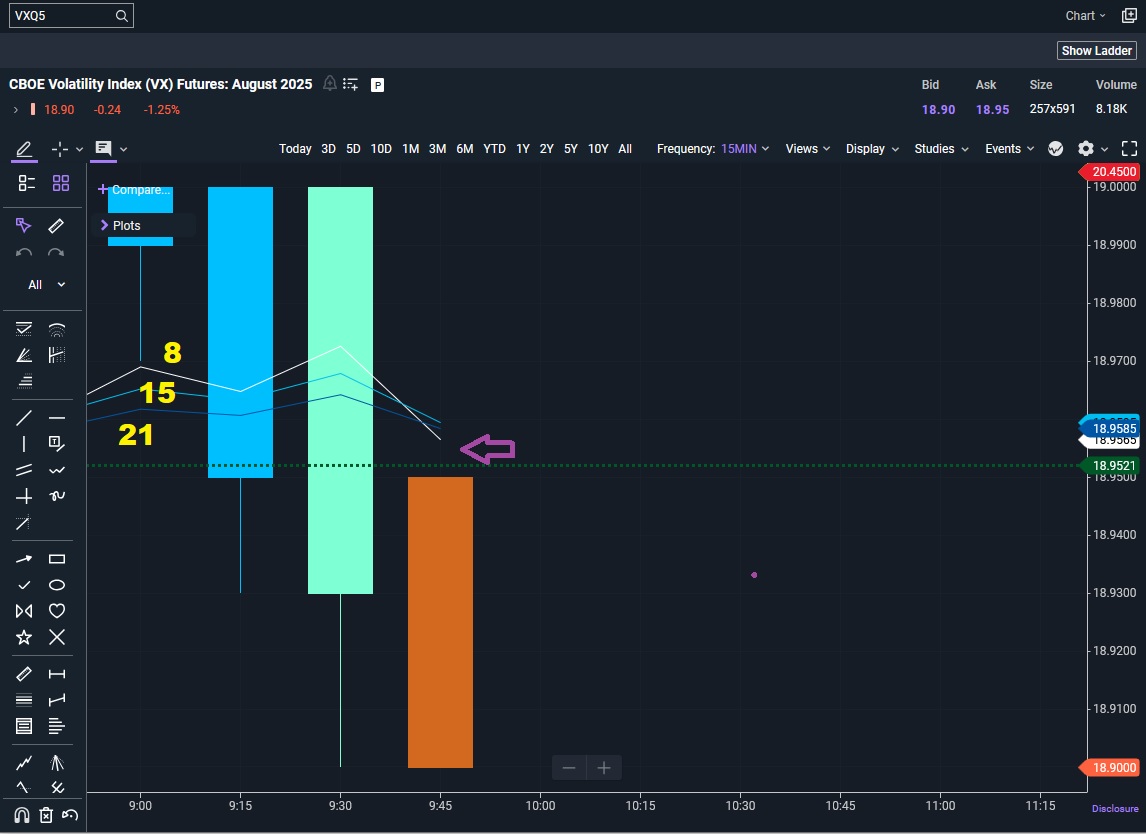Select the checkmark shape tool

point(23,585)
